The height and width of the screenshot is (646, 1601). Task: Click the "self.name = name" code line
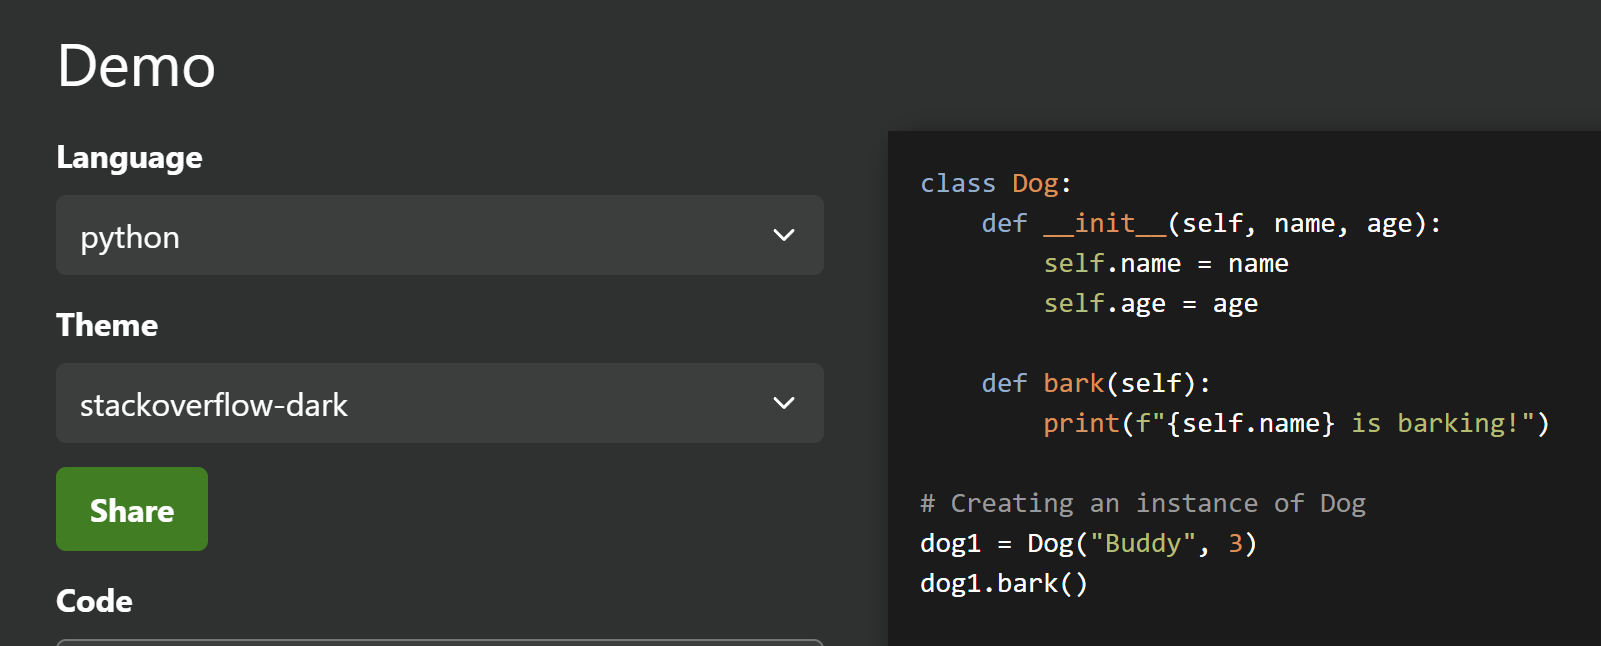point(1166,263)
